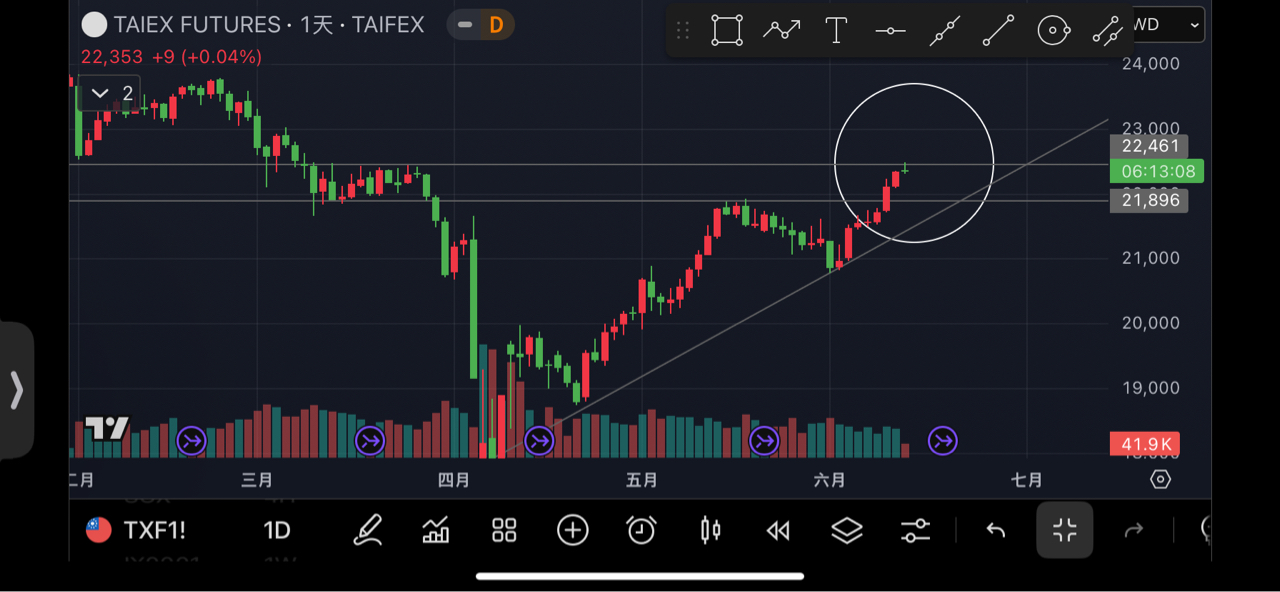Viewport: 1280px width, 592px height.
Task: Select the Extended line tool with two midpoints
Action: pyautogui.click(x=945, y=31)
